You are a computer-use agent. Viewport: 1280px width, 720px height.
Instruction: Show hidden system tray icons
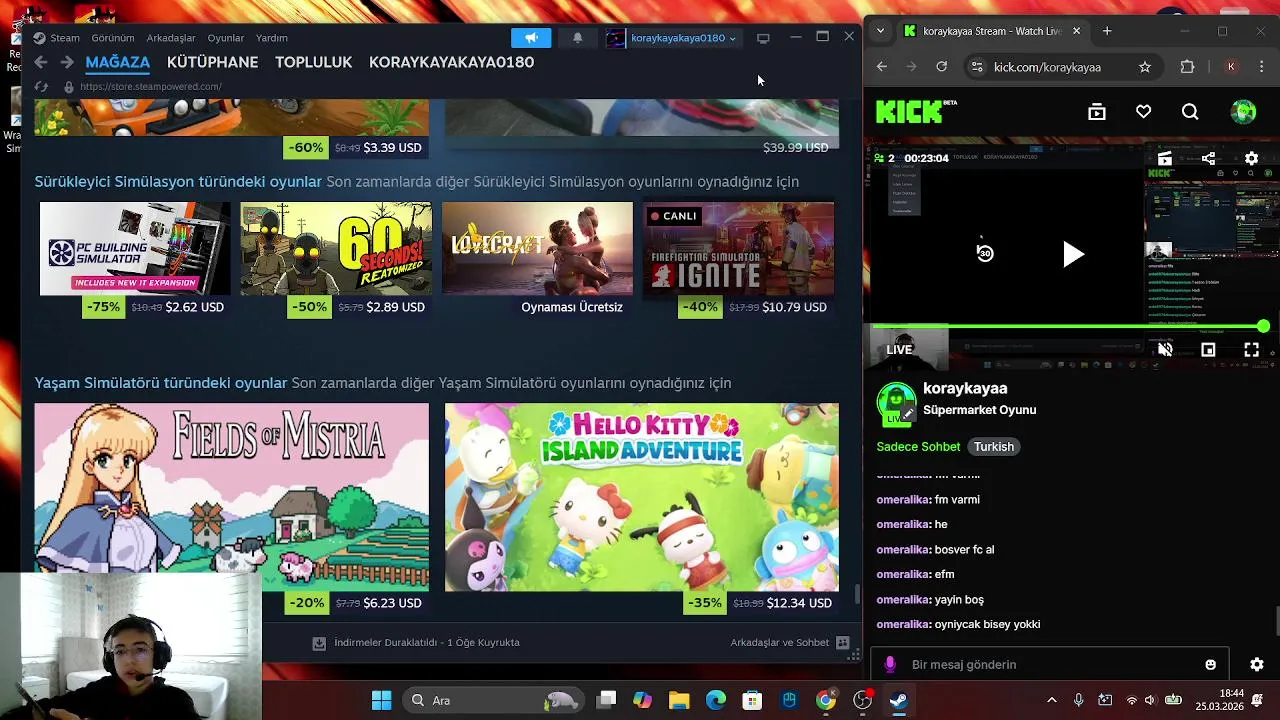pos(1051,700)
